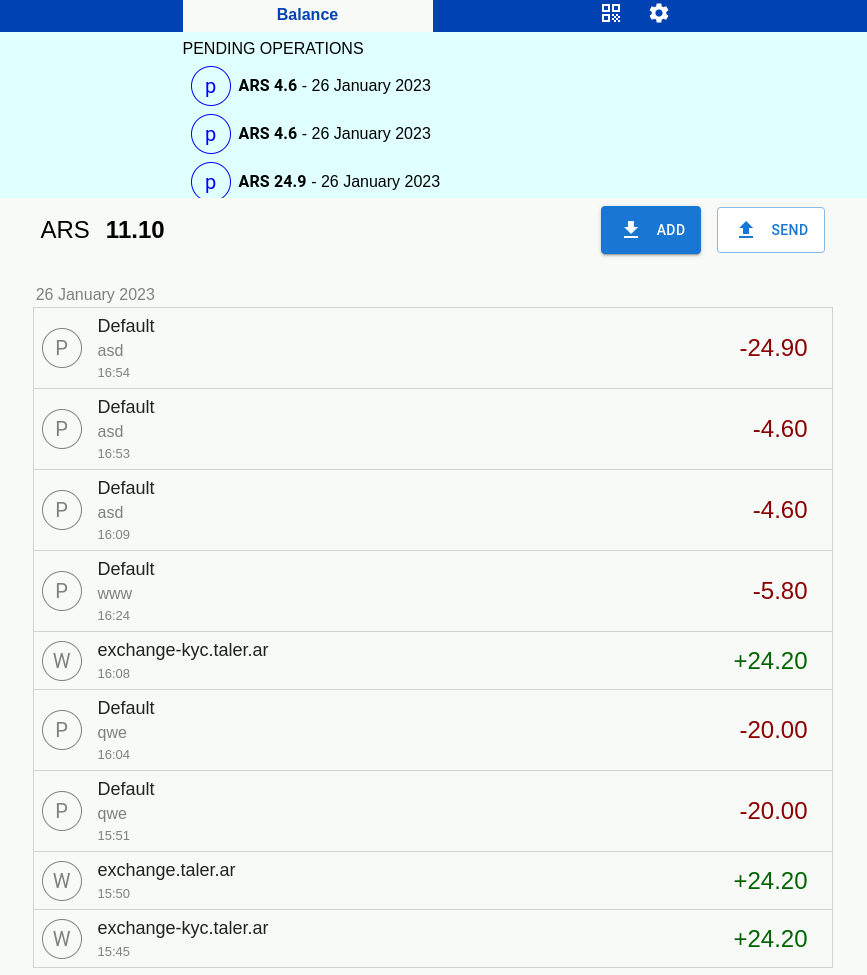This screenshot has width=867, height=975.
Task: Click the SEND button
Action: pos(770,230)
